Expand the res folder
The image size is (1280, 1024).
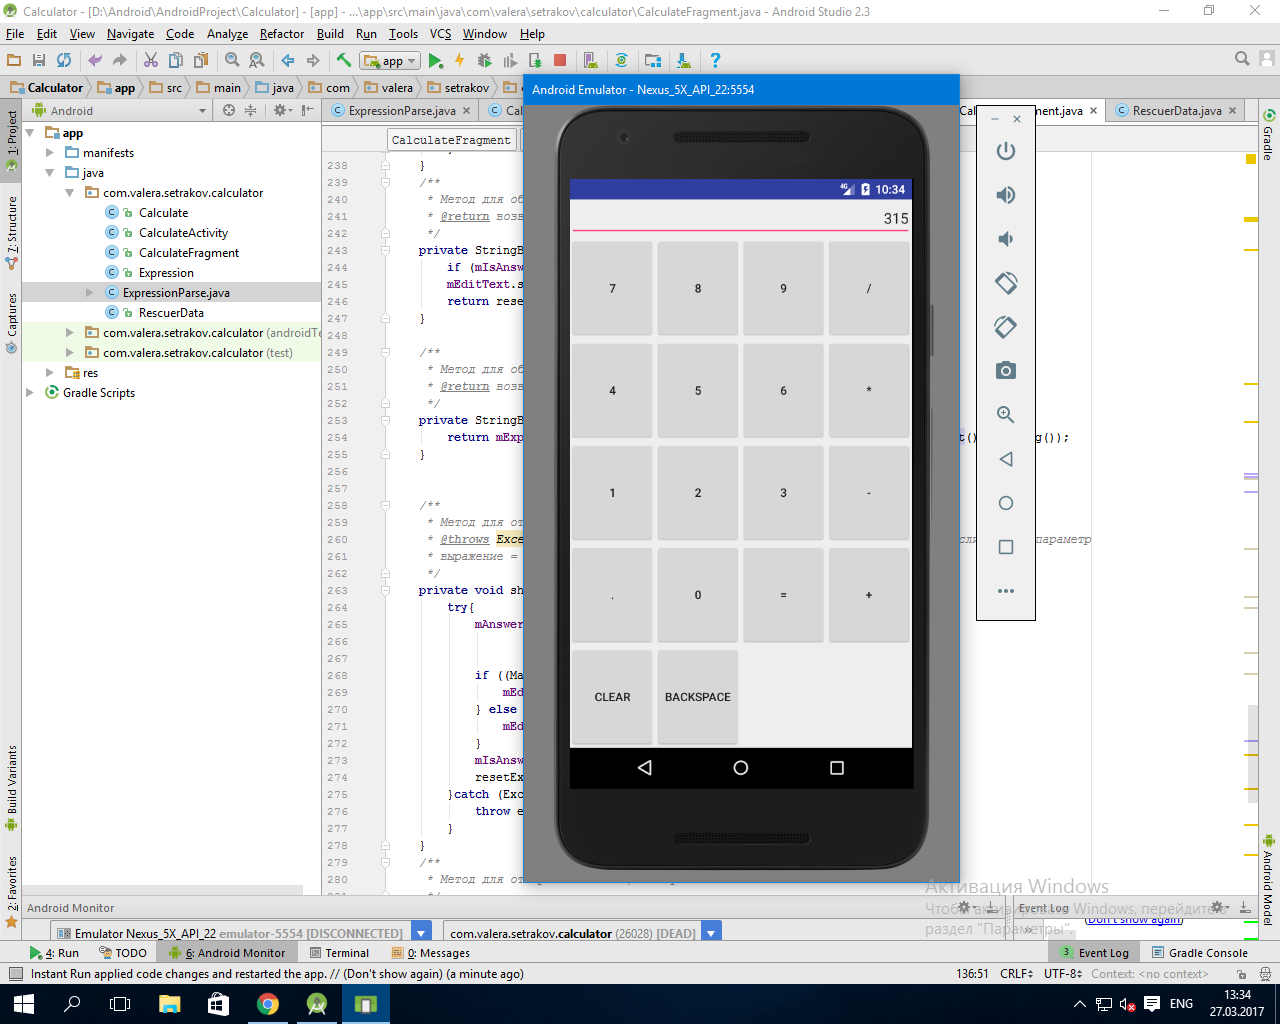click(x=50, y=373)
